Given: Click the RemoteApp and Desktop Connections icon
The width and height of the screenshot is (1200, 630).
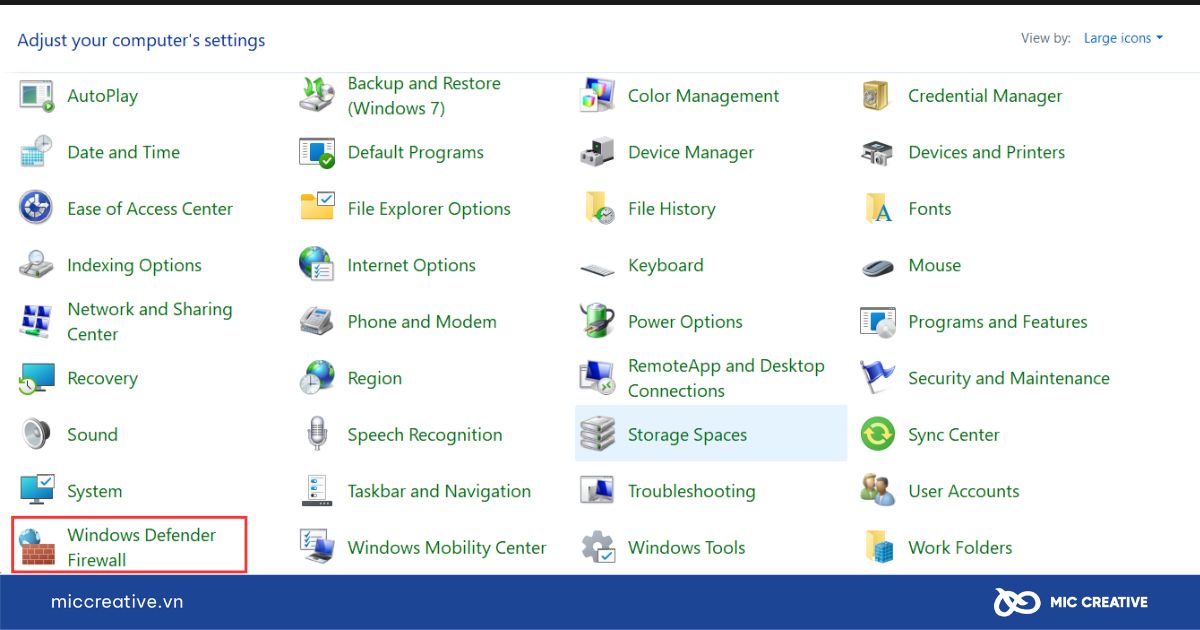Looking at the screenshot, I should pos(597,378).
